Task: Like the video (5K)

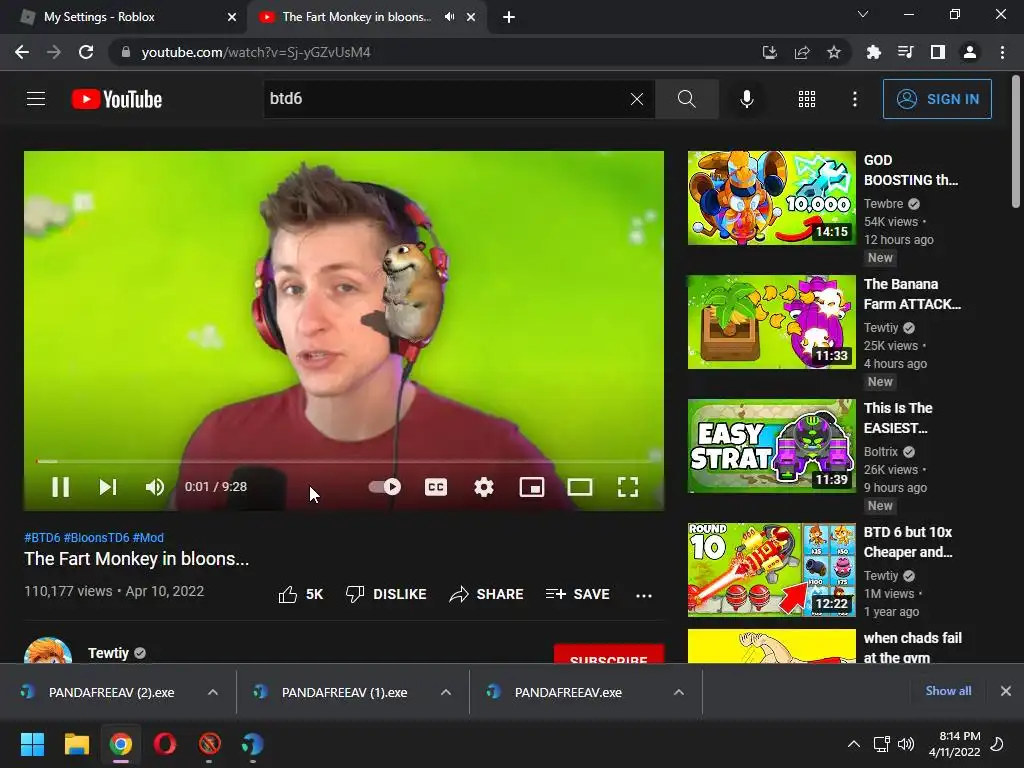Action: click(x=300, y=594)
